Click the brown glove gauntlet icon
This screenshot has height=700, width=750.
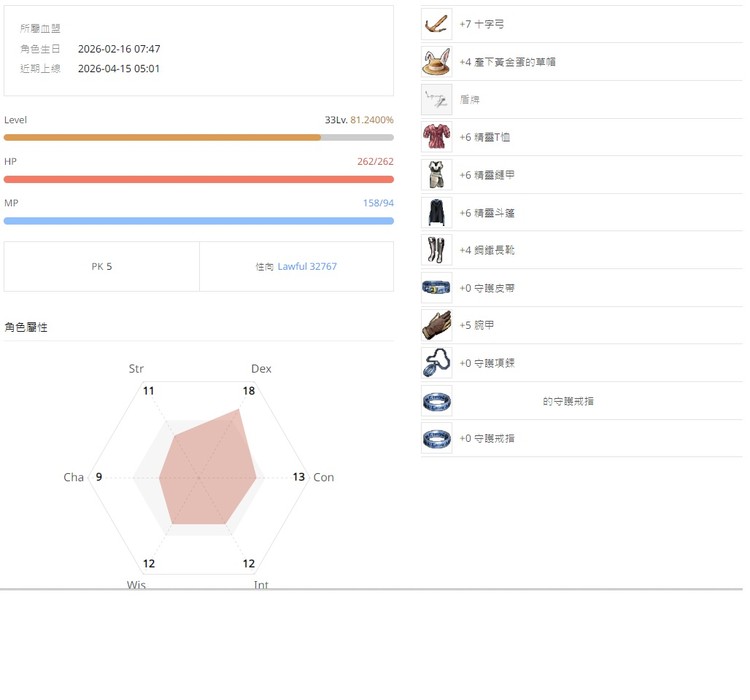point(436,325)
